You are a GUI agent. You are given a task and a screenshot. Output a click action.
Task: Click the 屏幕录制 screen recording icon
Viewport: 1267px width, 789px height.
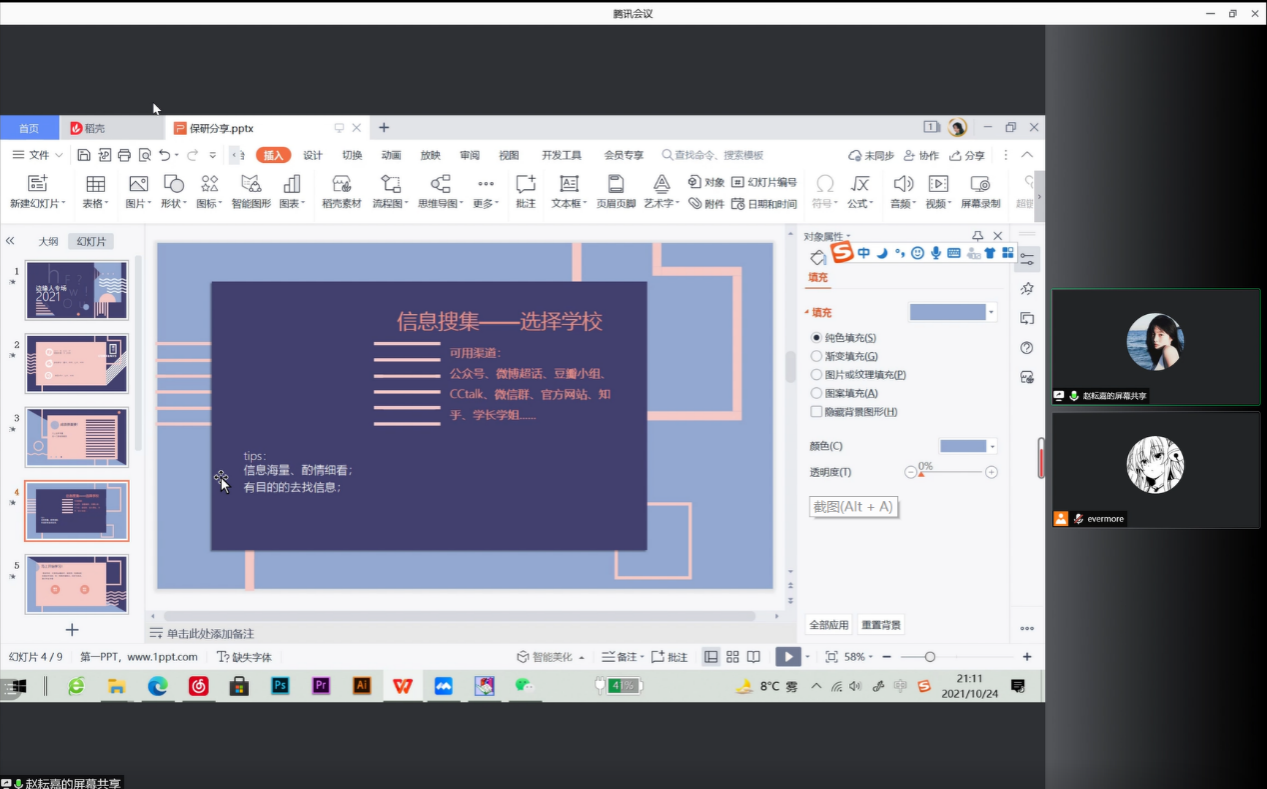pyautogui.click(x=980, y=184)
